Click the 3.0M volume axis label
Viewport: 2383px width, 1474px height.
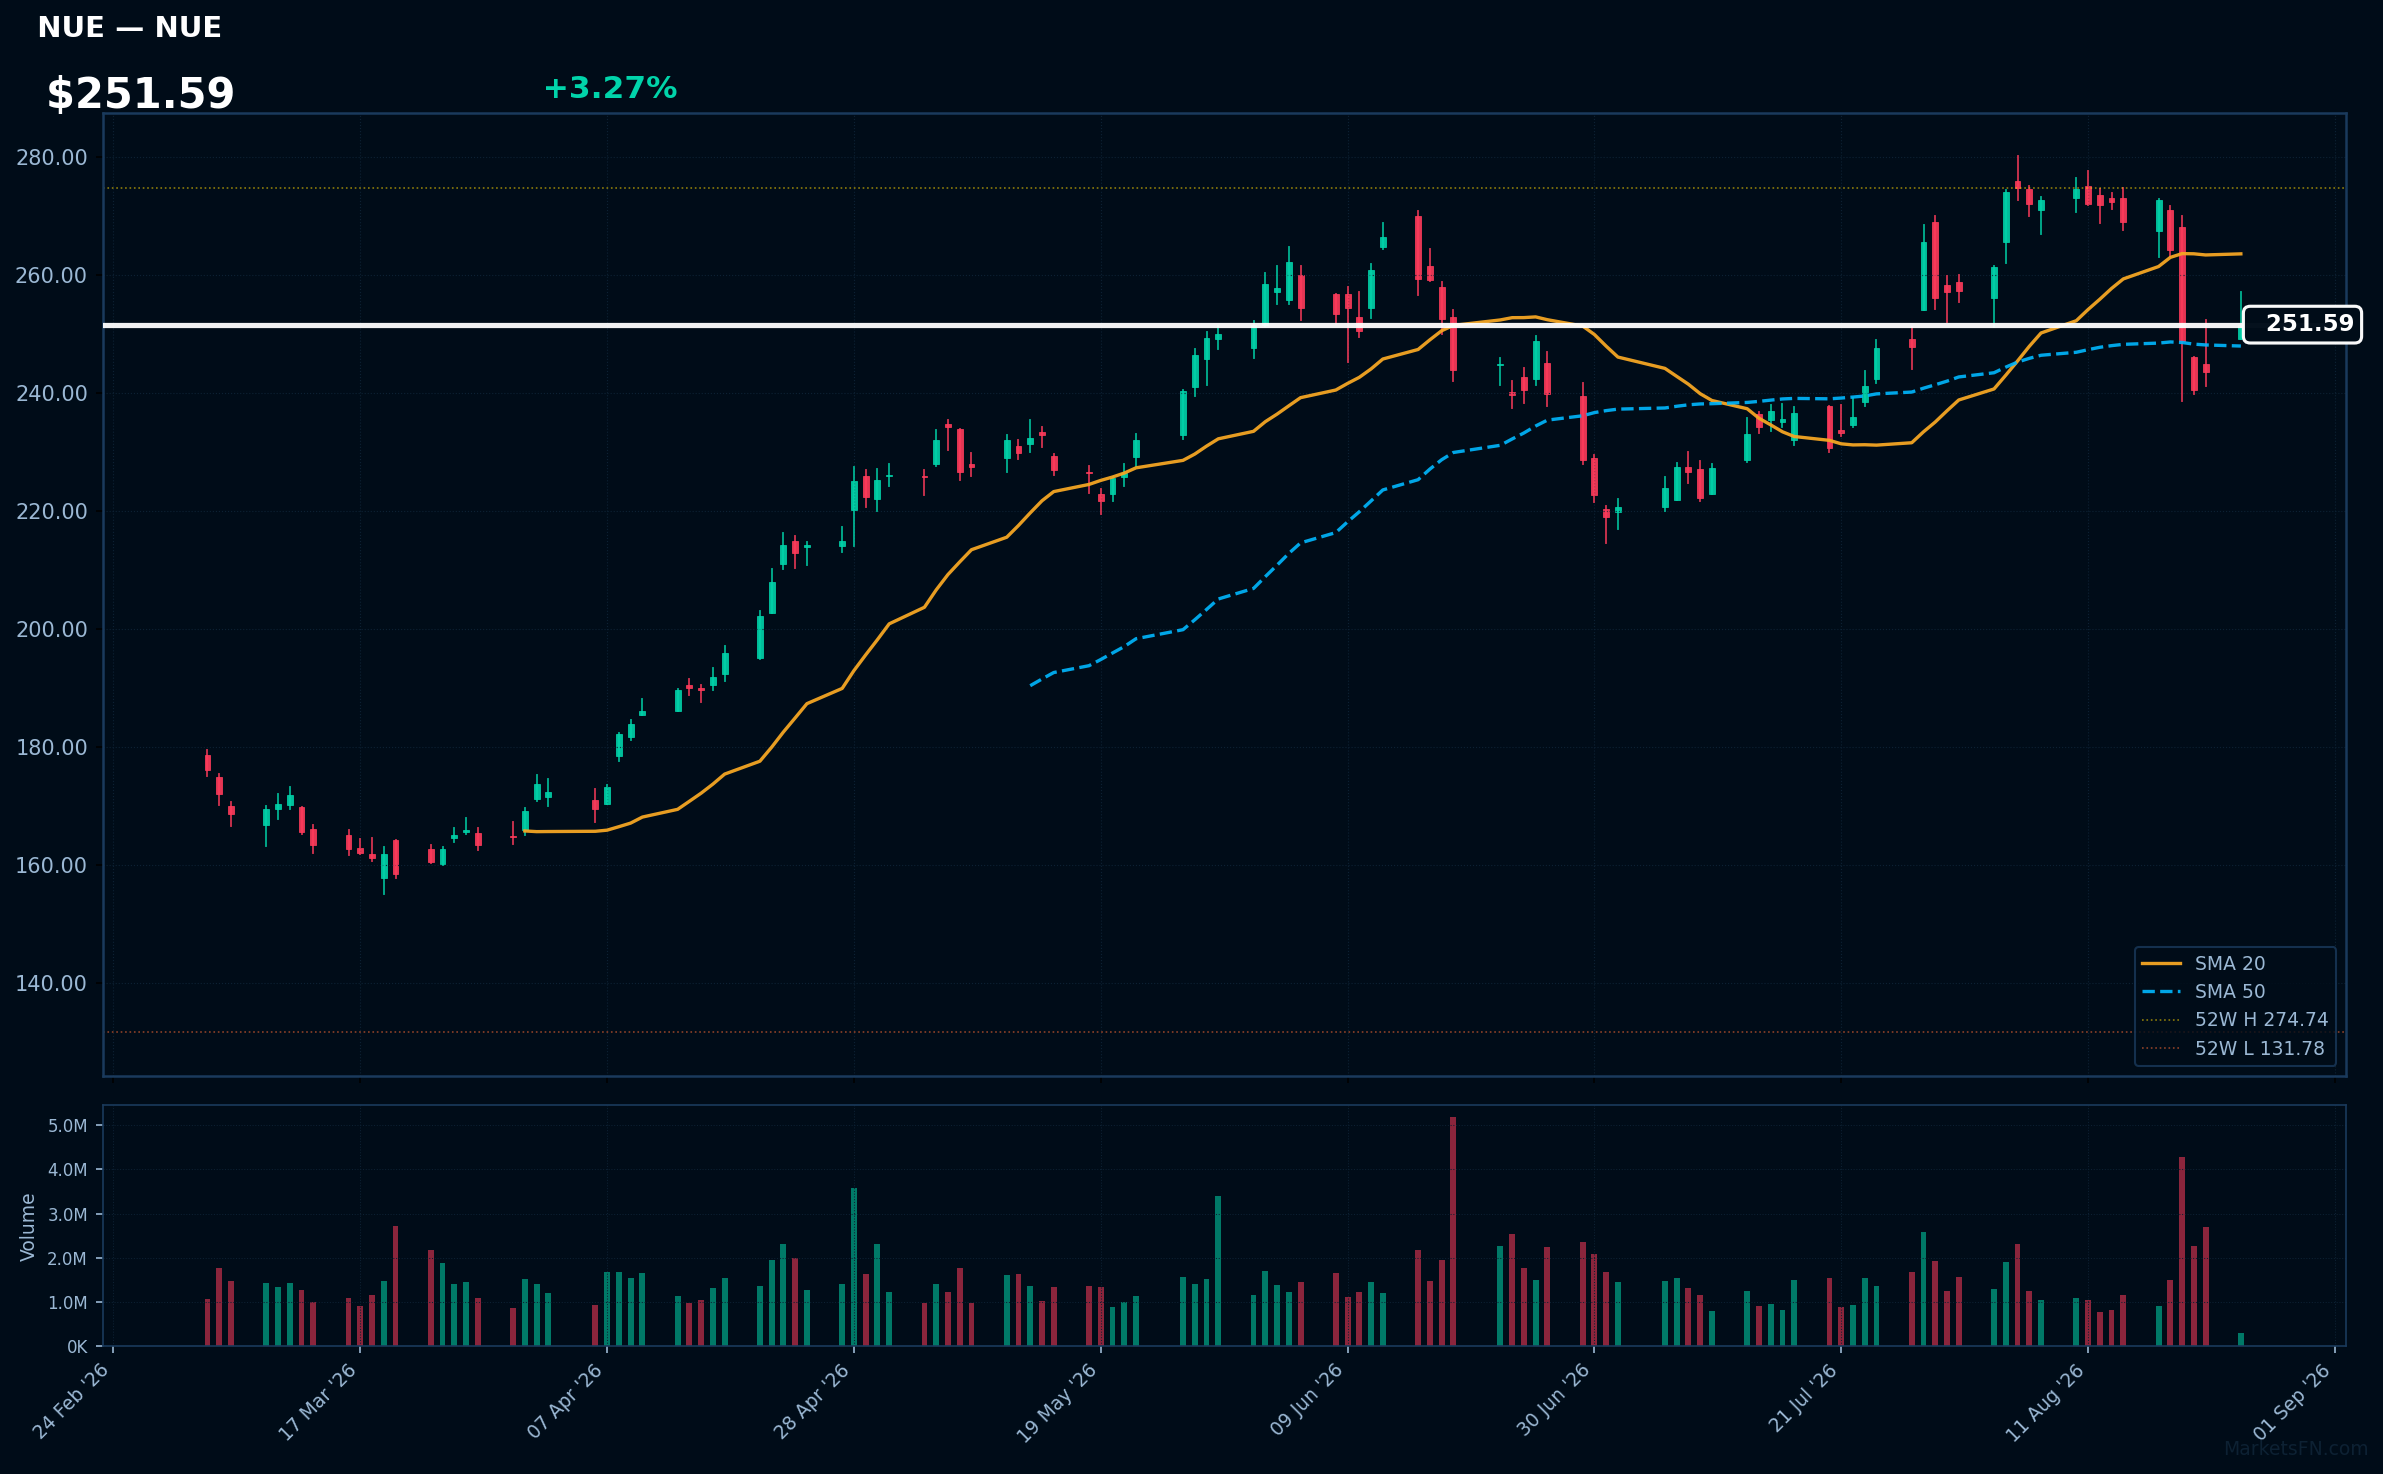[68, 1215]
